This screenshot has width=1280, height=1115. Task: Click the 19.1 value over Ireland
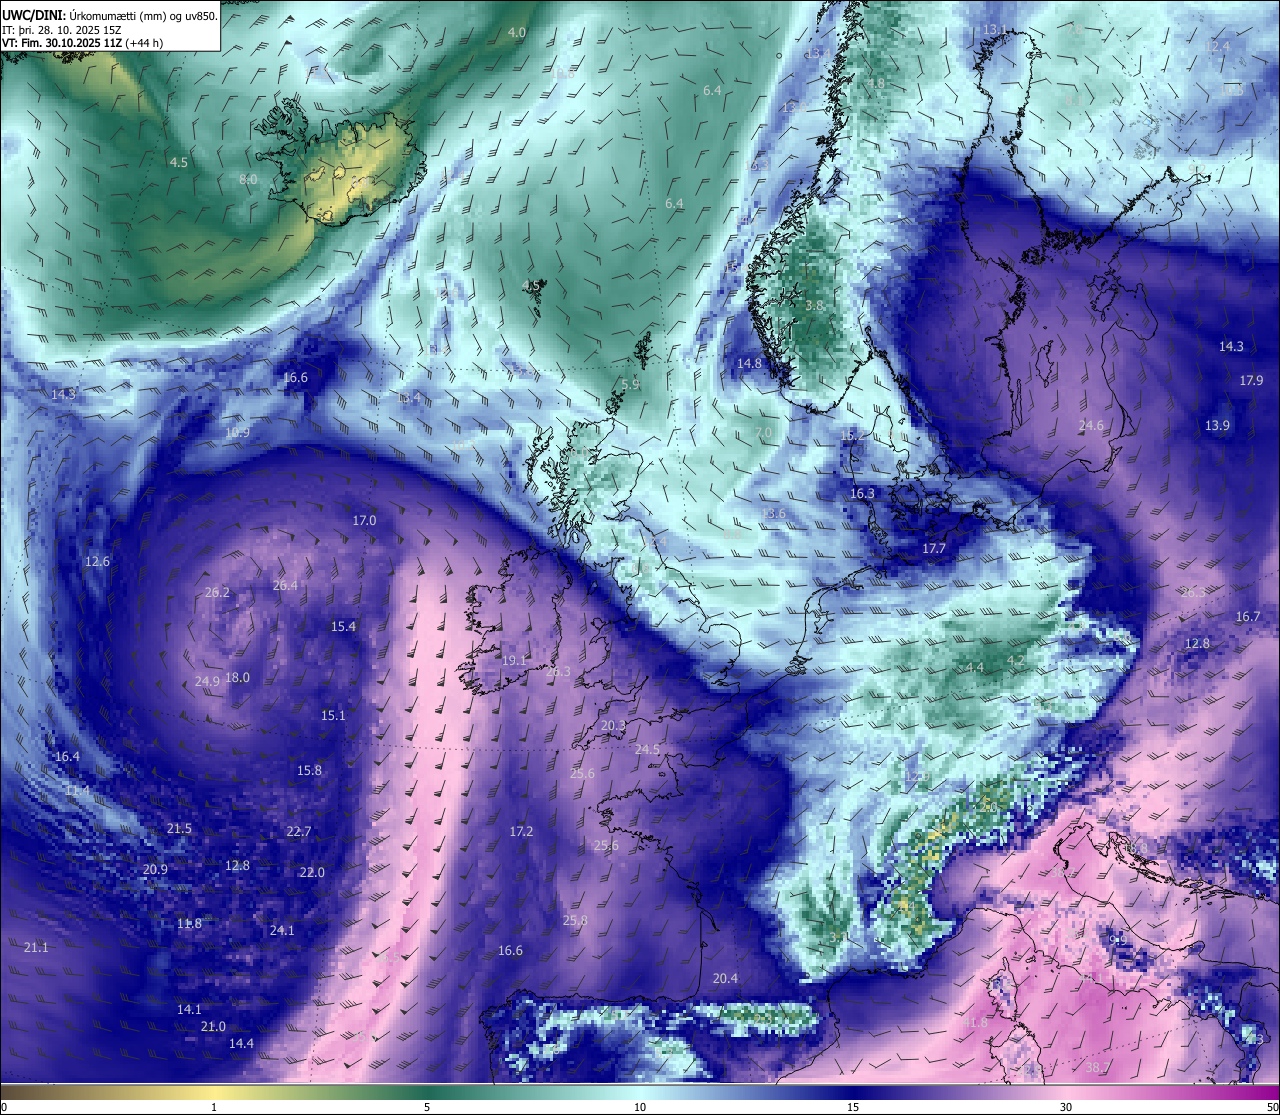tap(514, 661)
